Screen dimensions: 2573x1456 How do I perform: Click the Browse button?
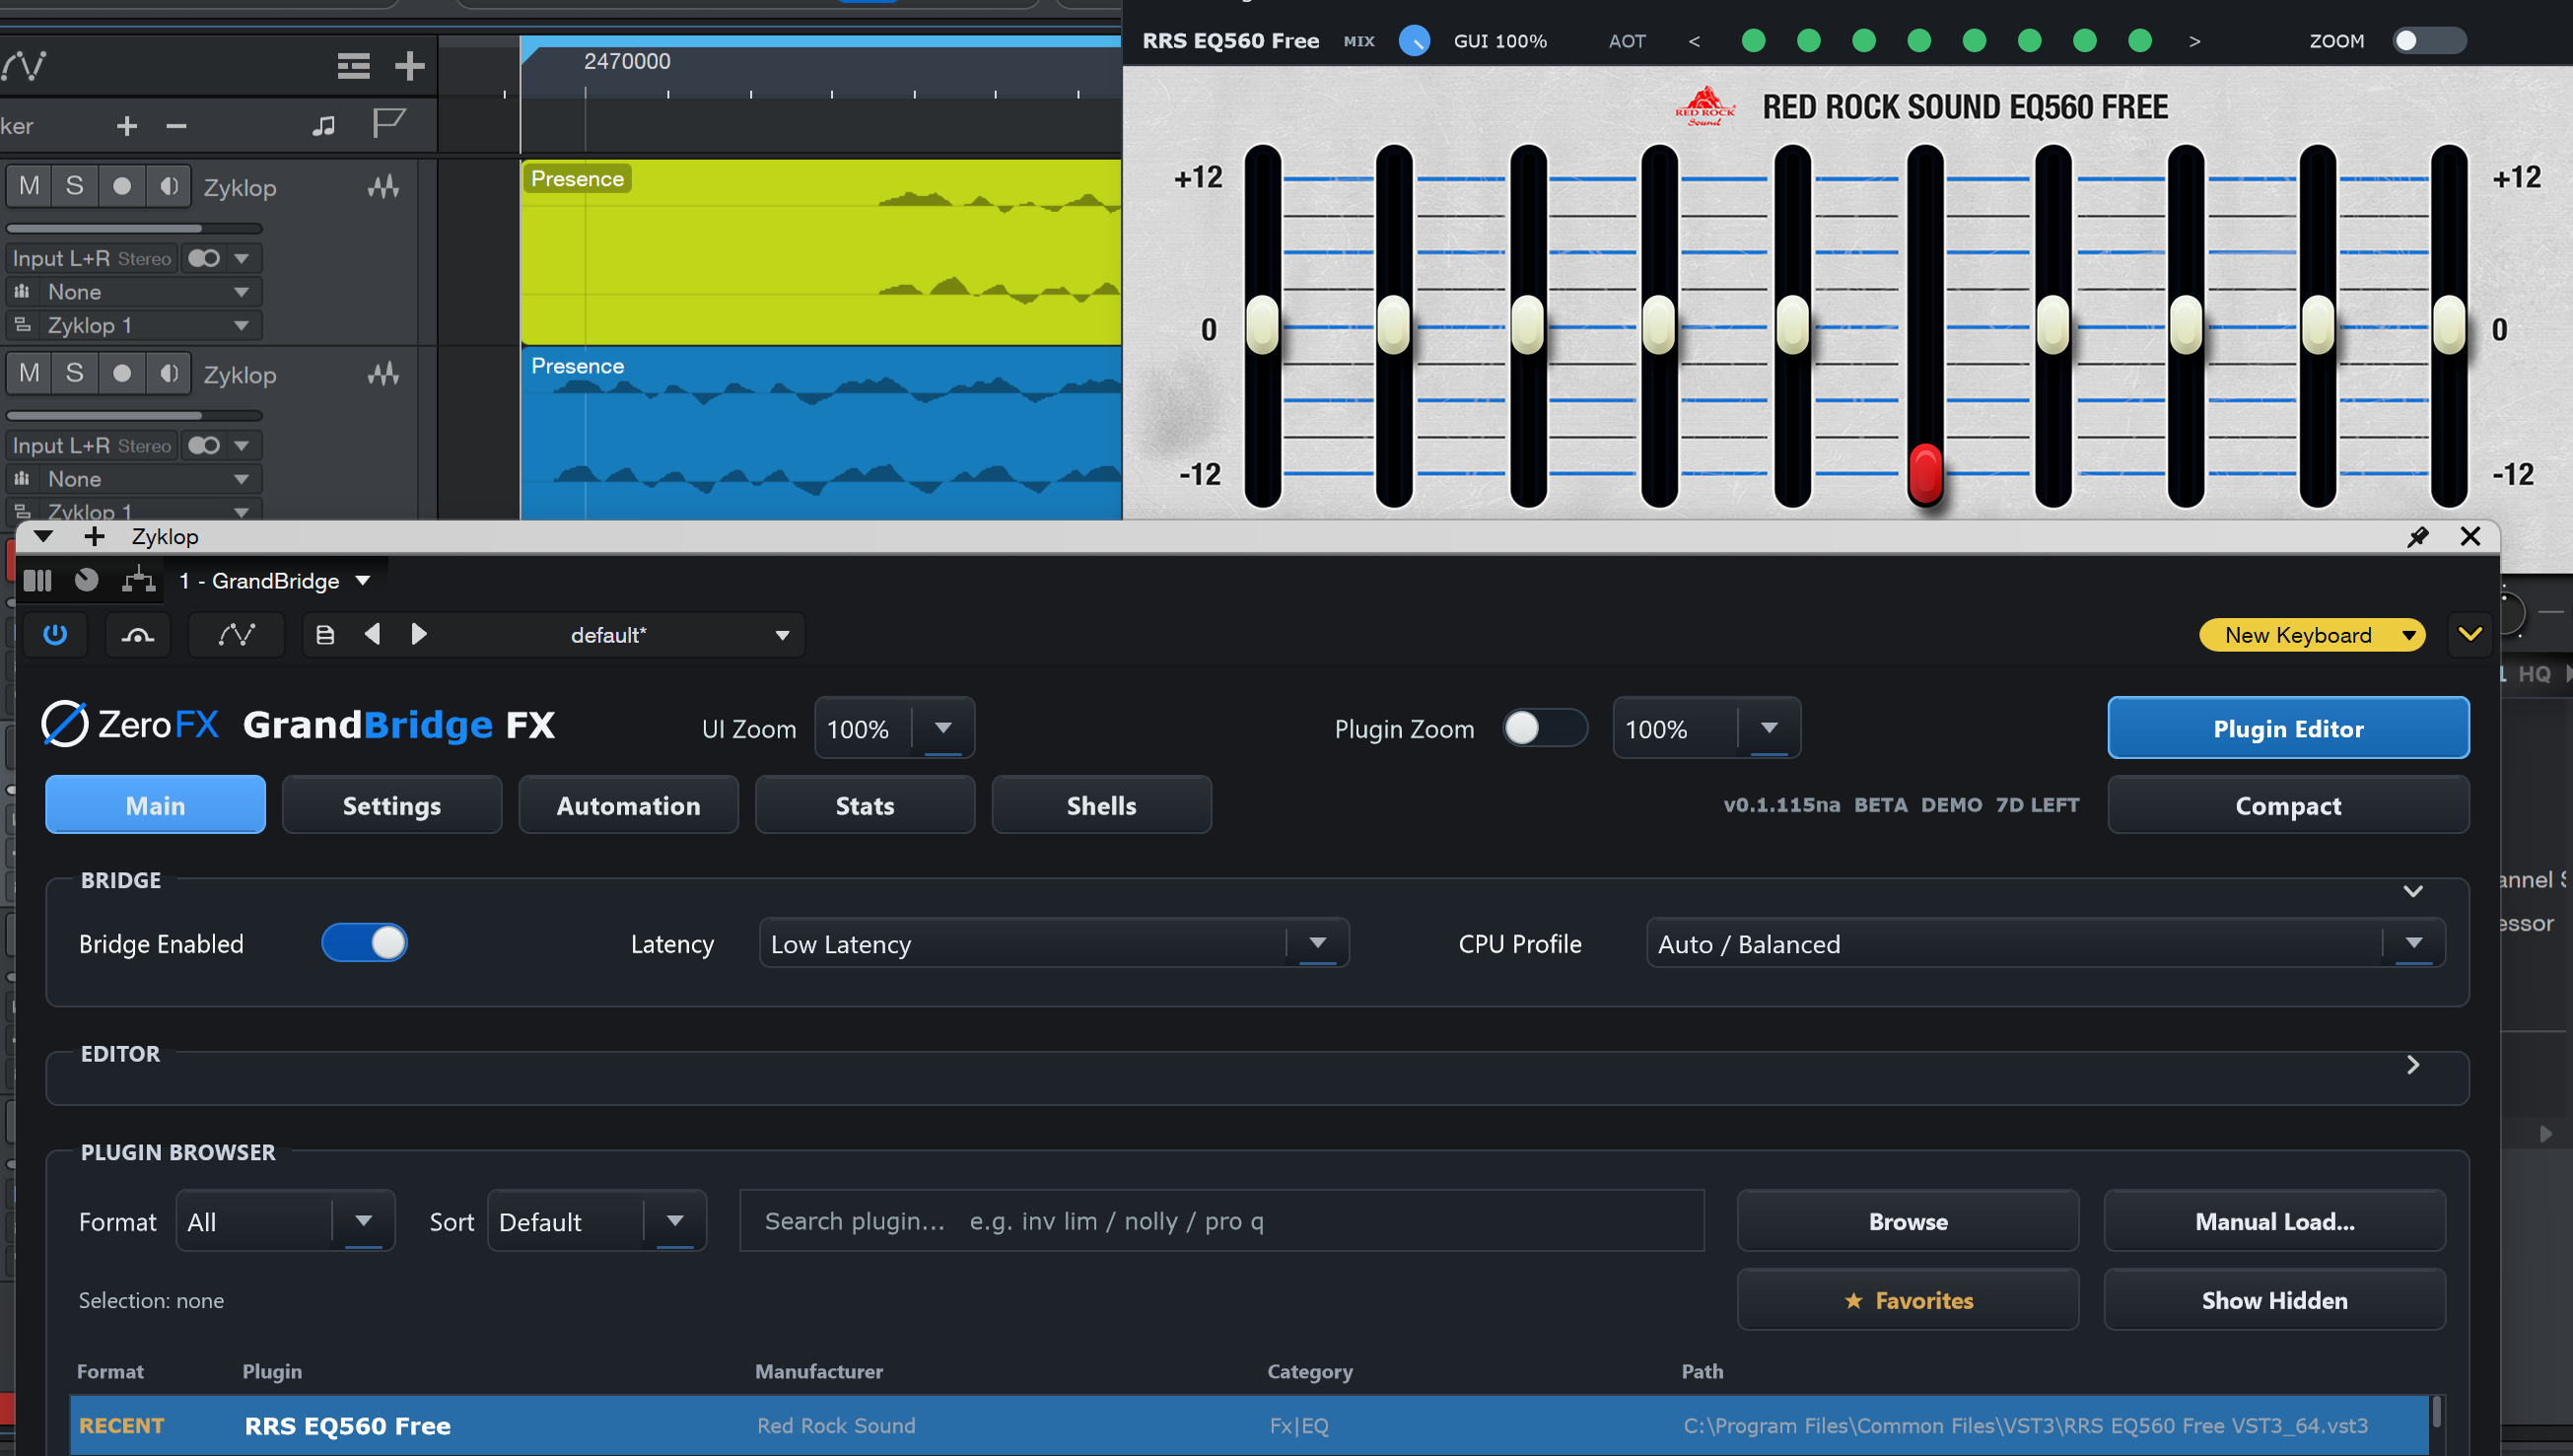1908,1221
